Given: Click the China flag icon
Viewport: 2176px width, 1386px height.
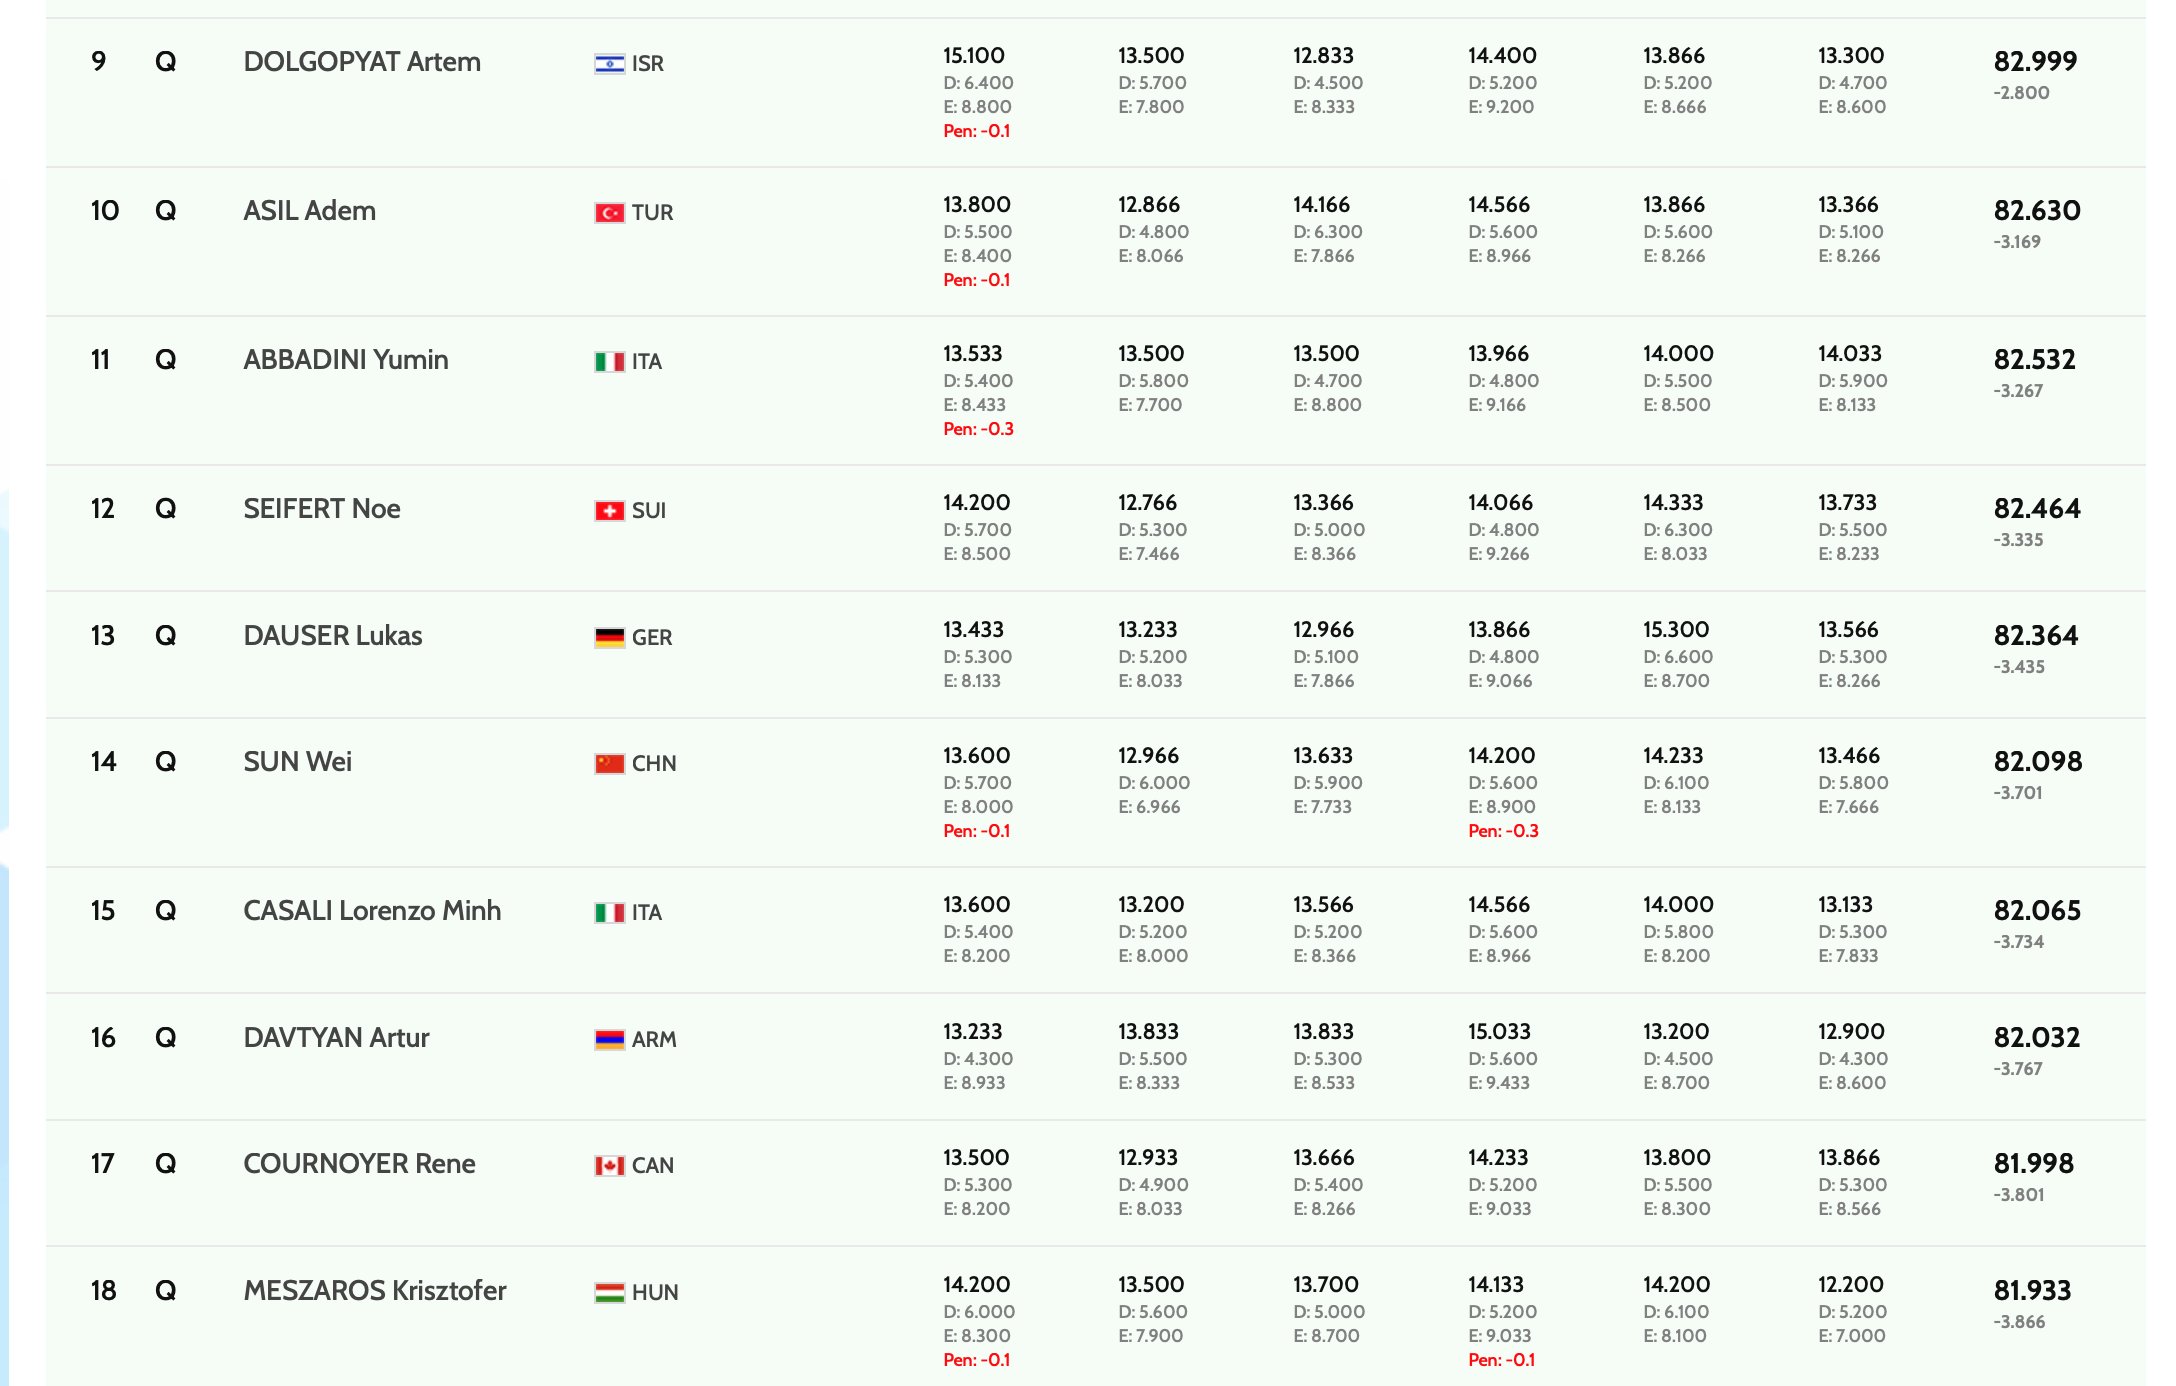Looking at the screenshot, I should pos(609,764).
